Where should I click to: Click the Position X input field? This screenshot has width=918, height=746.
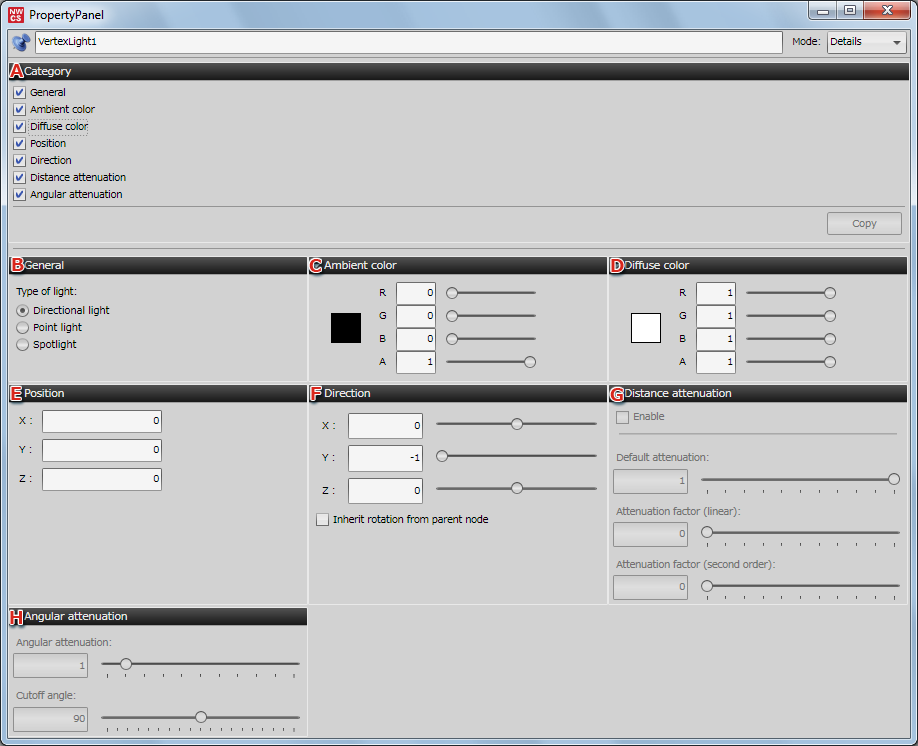pos(102,421)
